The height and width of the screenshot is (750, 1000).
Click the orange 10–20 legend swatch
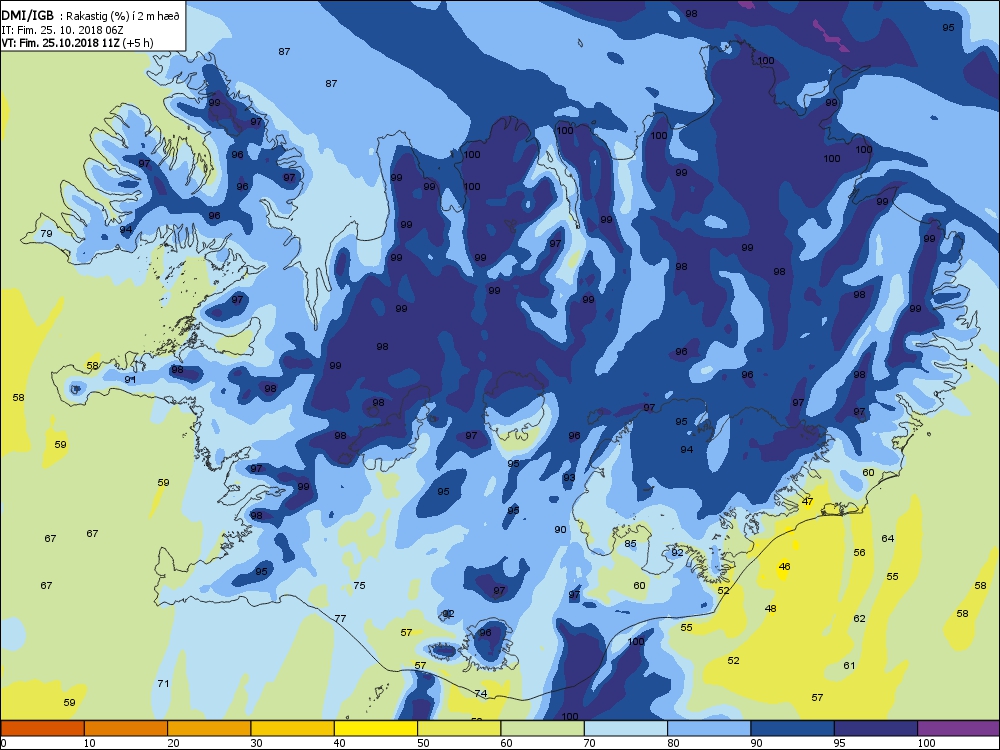126,728
